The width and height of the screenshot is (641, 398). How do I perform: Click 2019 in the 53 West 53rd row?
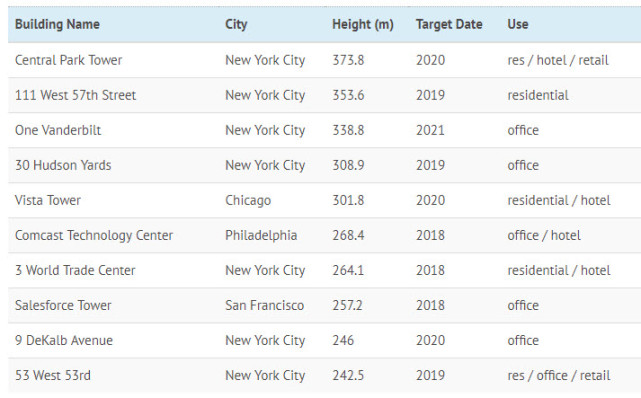click(x=430, y=375)
